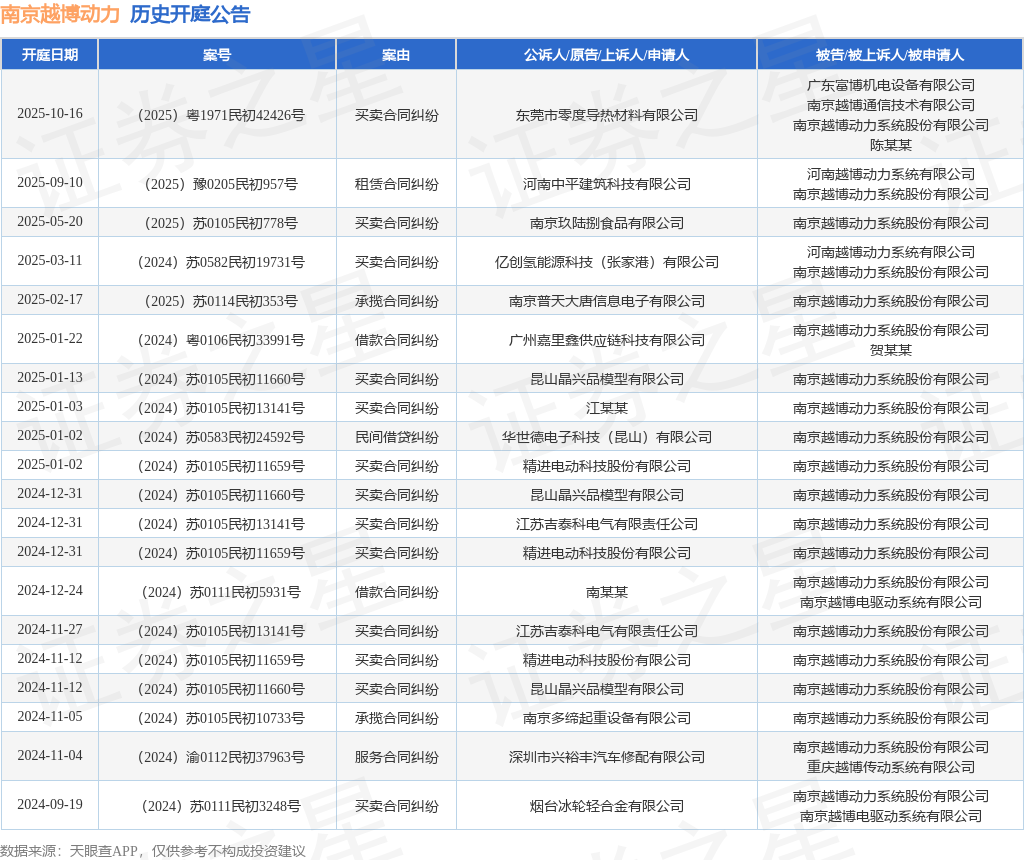
Task: Select the 案由 column header
Action: click(x=396, y=55)
